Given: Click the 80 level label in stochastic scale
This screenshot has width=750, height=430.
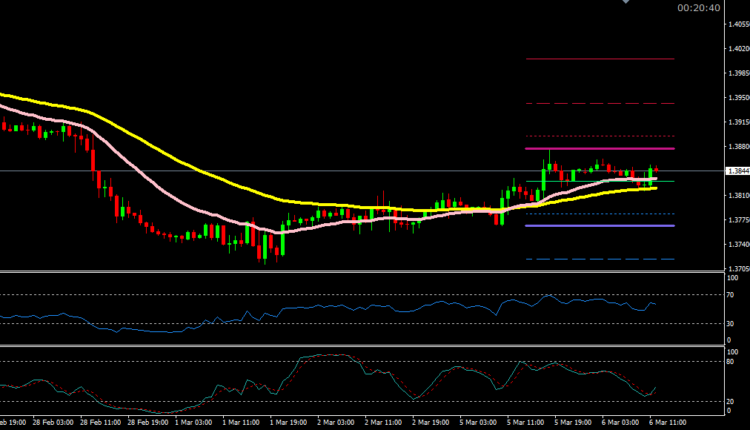Looking at the screenshot, I should point(731,362).
